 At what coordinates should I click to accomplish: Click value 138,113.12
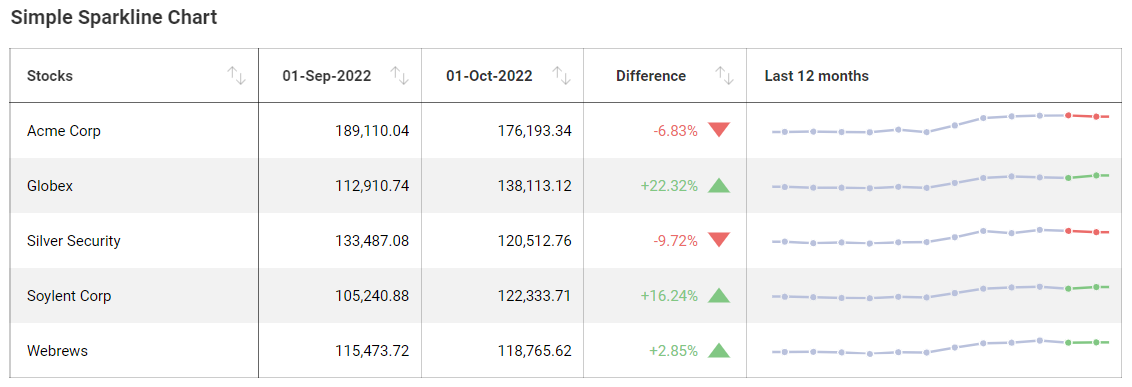[x=534, y=186]
